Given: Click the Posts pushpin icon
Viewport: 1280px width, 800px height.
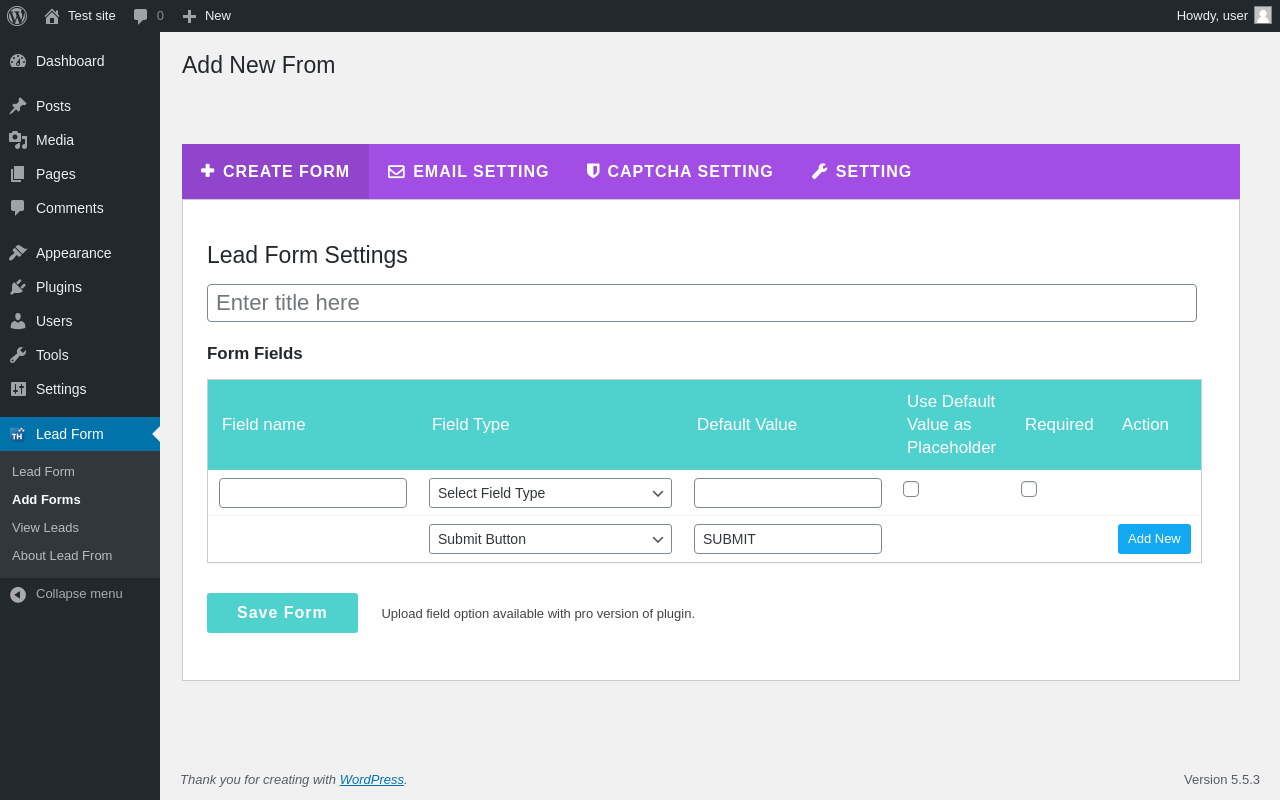Looking at the screenshot, I should (x=18, y=106).
